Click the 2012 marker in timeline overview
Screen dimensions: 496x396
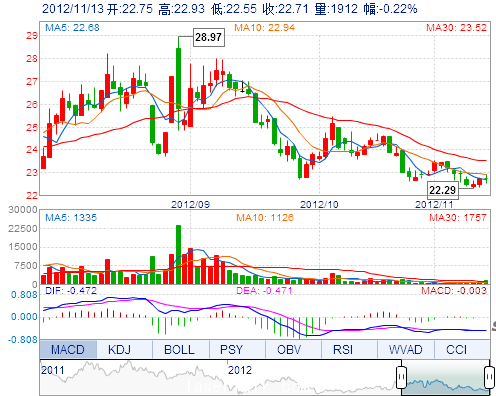240,370
